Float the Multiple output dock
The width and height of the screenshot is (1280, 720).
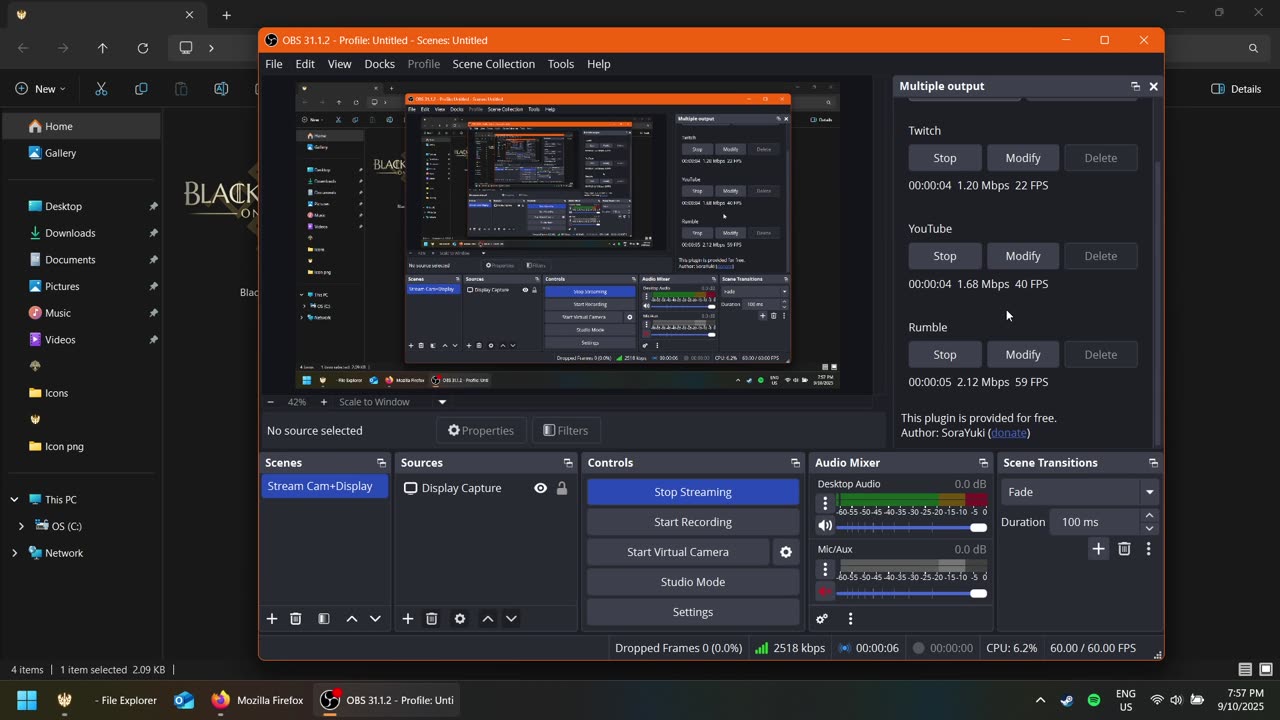(1135, 87)
